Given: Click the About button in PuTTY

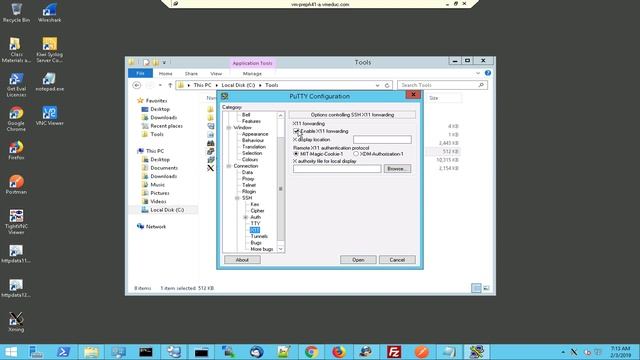Looking at the screenshot, I should point(242,260).
